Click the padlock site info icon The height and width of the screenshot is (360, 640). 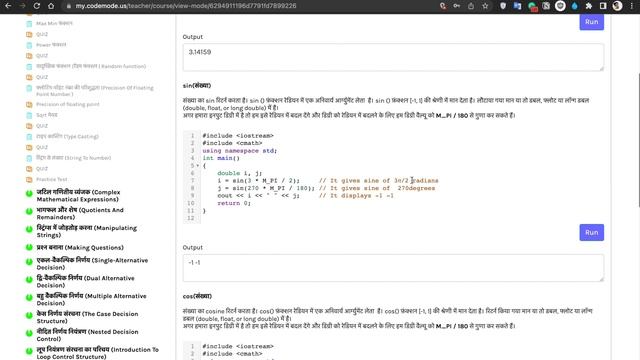(x=69, y=6)
